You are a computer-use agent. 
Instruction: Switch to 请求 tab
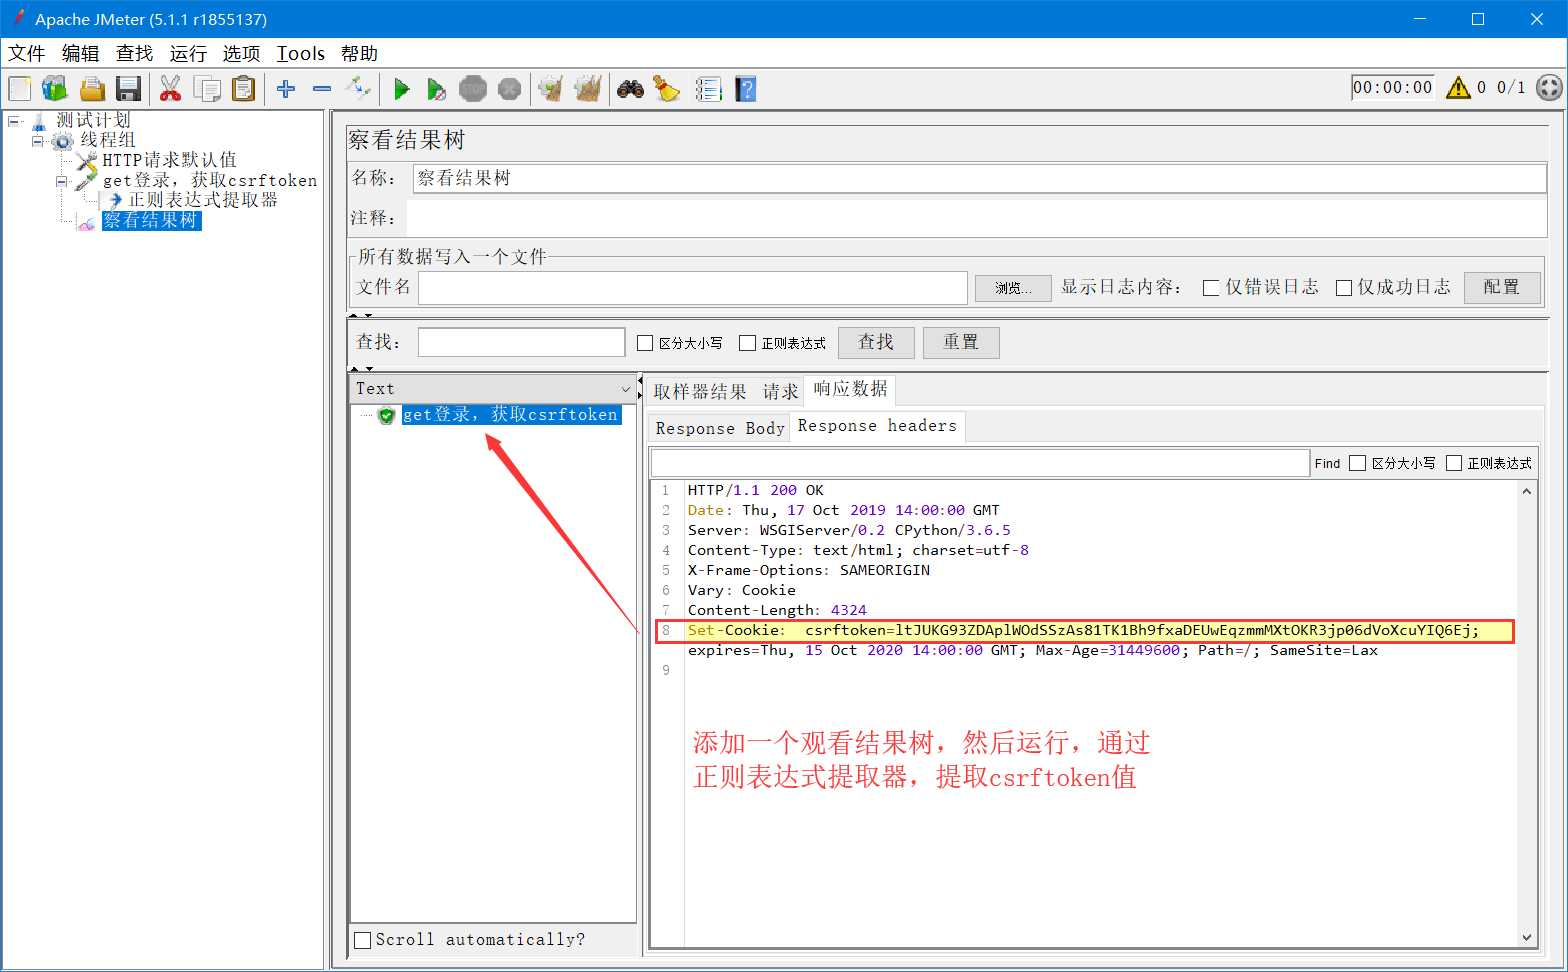coord(780,392)
